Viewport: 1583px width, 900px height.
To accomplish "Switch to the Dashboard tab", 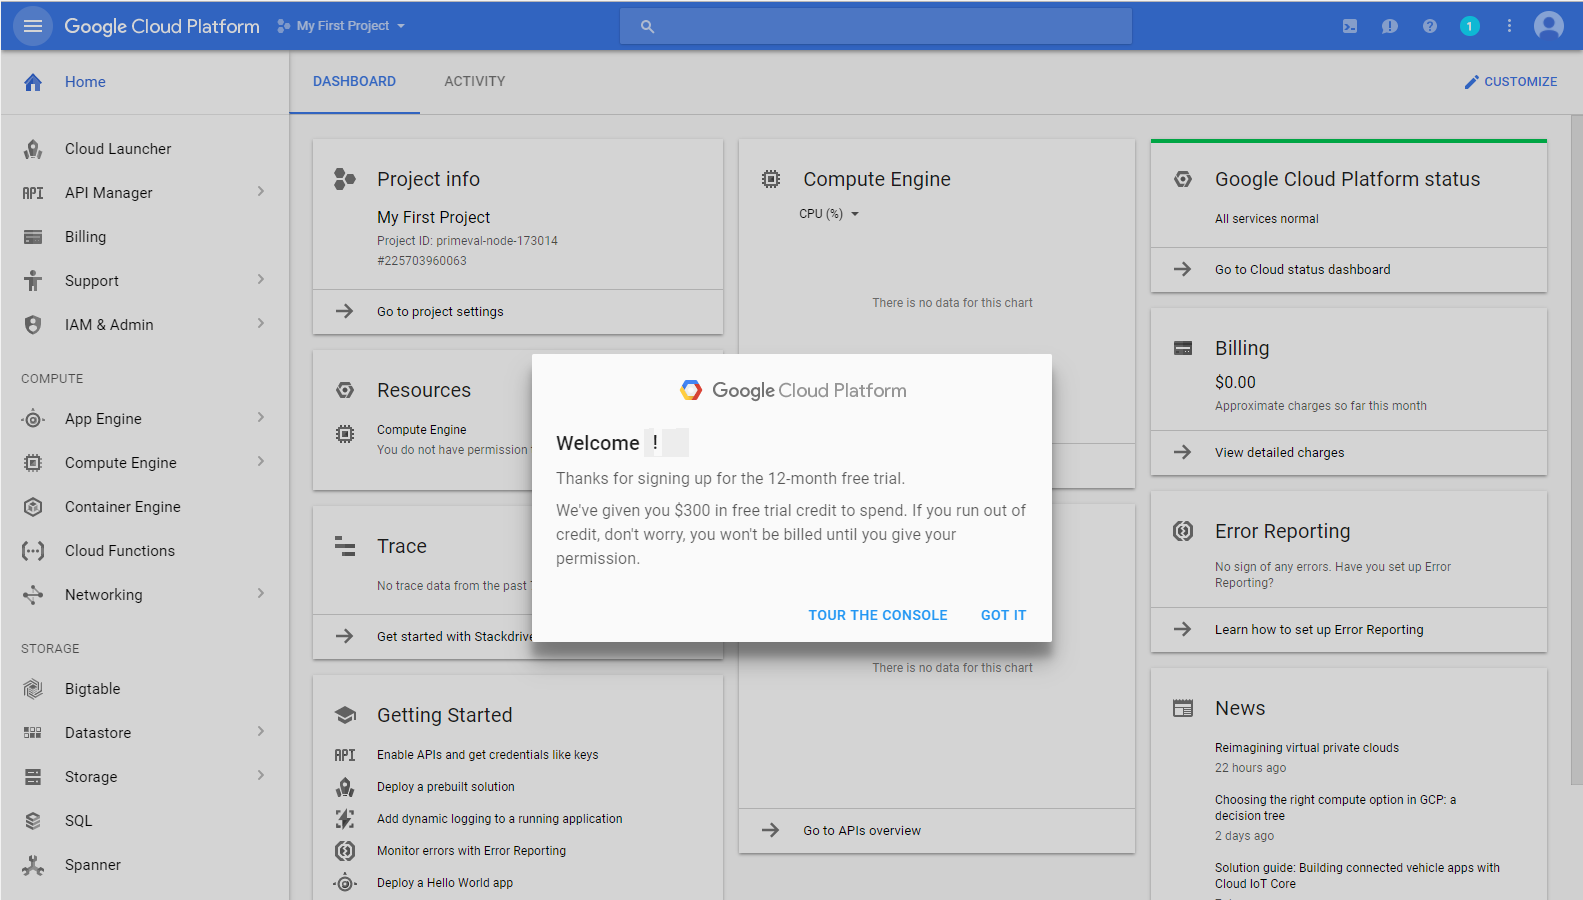I will click(x=354, y=82).
